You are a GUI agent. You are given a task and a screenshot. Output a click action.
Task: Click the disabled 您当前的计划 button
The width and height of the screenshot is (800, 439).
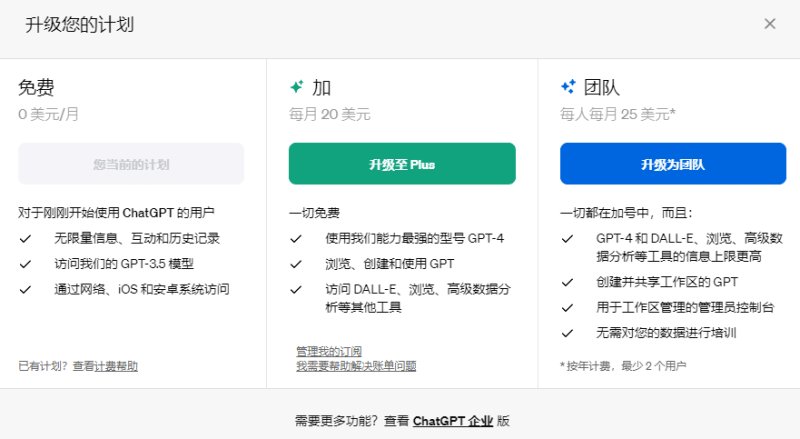click(x=131, y=164)
